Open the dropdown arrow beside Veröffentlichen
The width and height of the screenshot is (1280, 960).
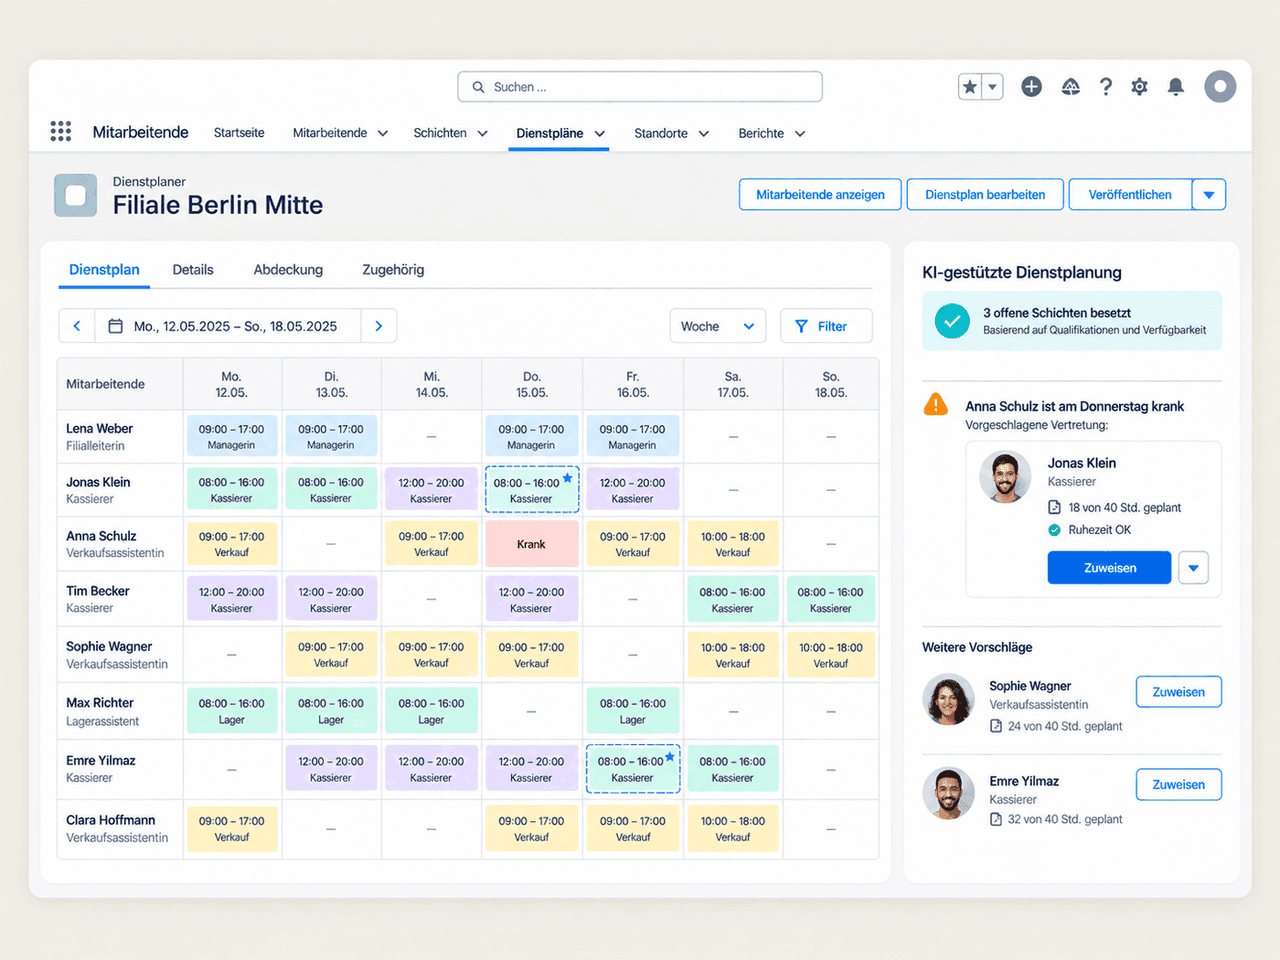tap(1209, 195)
